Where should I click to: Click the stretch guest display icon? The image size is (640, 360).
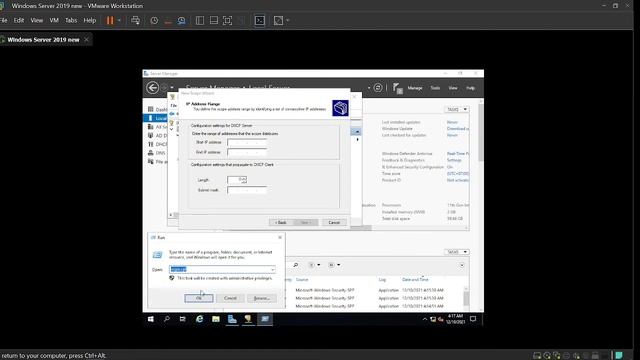278,20
